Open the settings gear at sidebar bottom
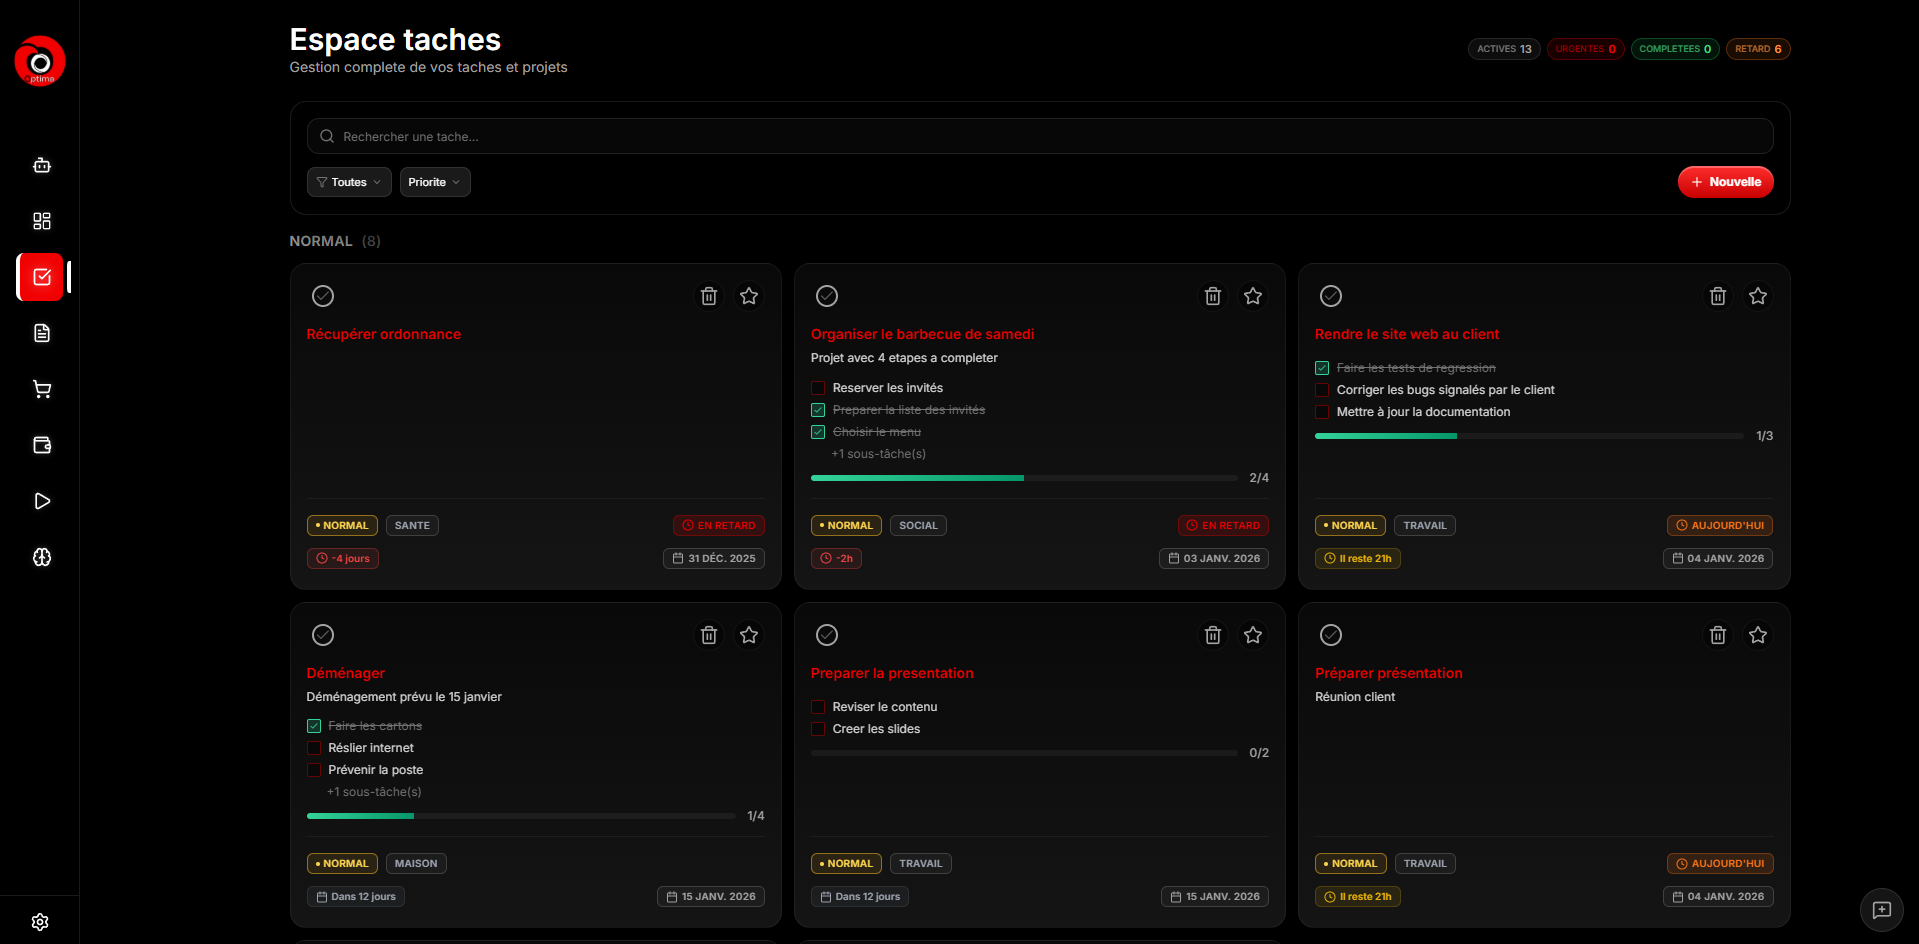The image size is (1919, 944). click(40, 921)
